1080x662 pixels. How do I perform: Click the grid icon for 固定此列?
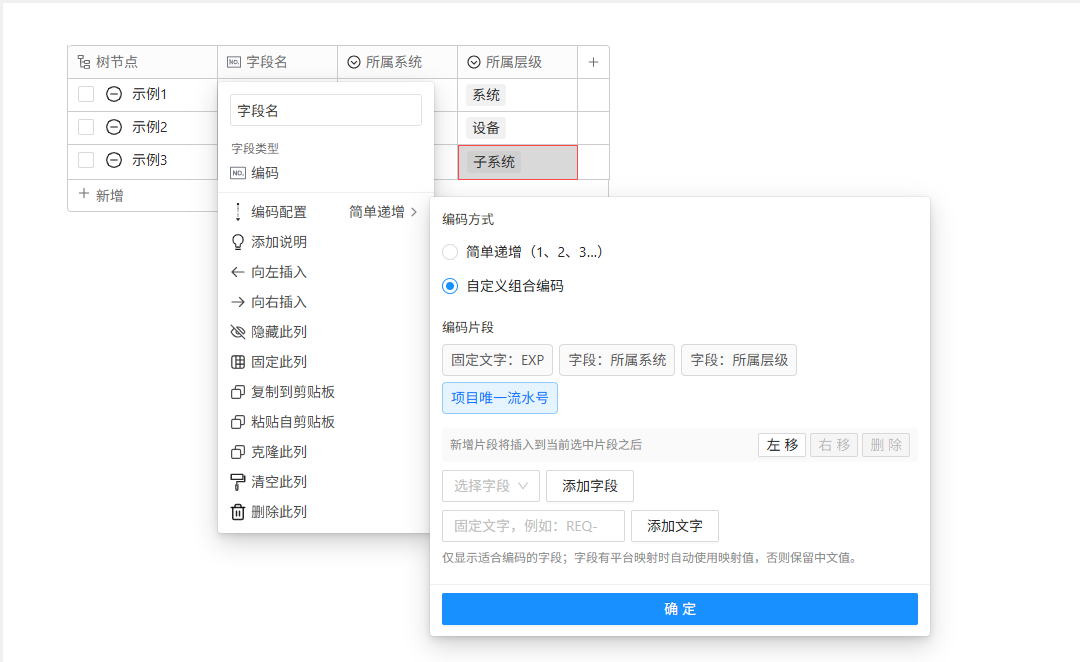[238, 362]
